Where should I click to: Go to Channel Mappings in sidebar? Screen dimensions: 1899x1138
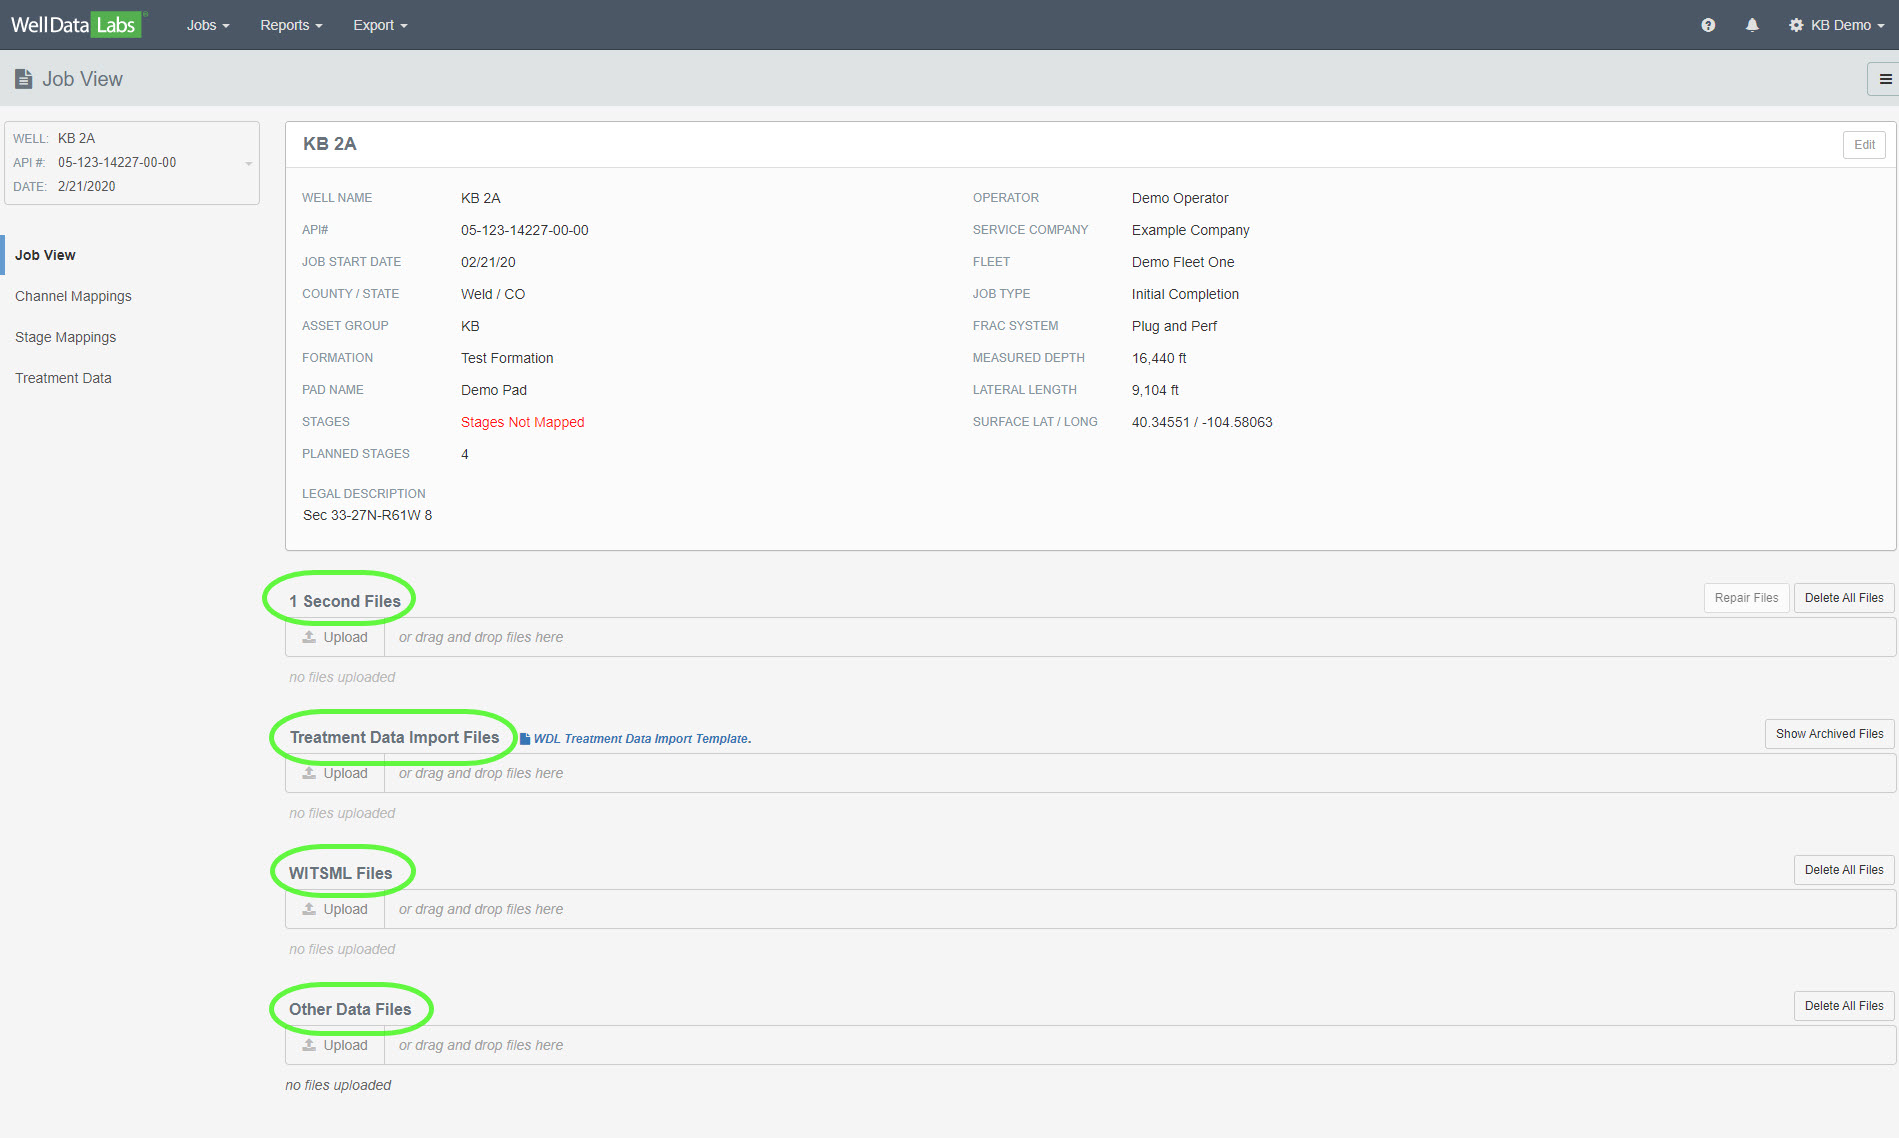coord(73,296)
